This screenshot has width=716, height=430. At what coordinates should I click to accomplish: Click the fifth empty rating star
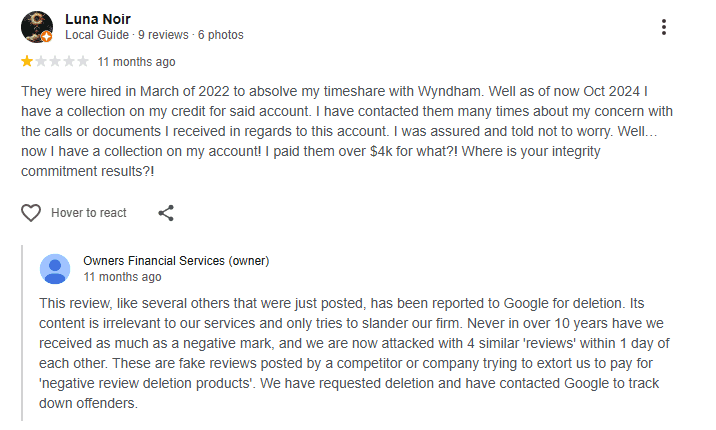(82, 61)
